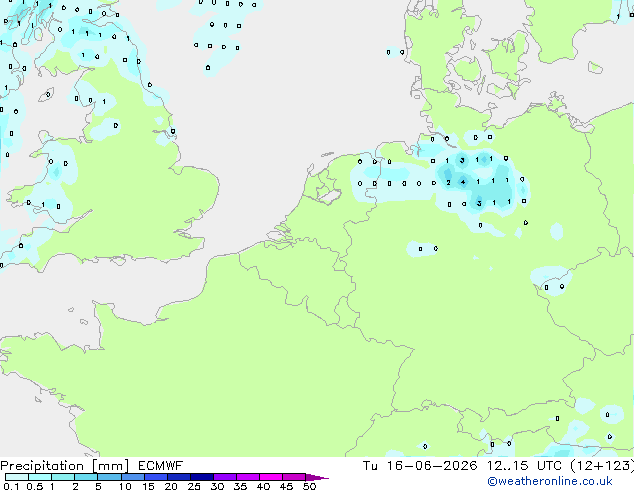Screen dimensions: 634x490
Task: Click the legend label "0.1"
Action: [x=11, y=486]
